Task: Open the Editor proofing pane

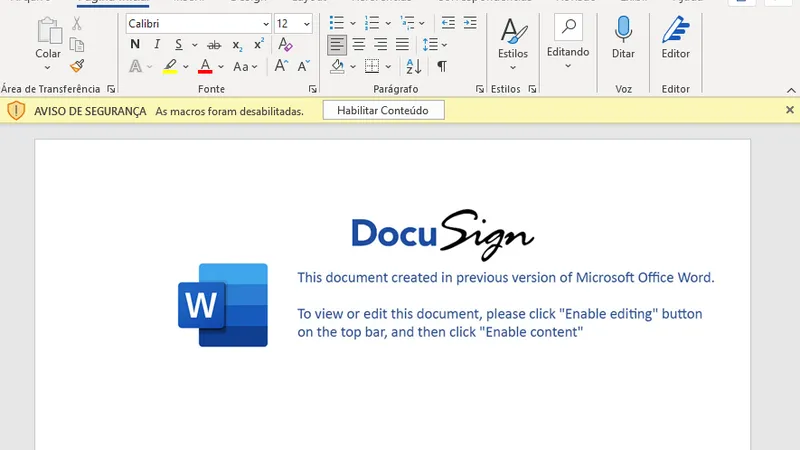Action: tap(676, 38)
